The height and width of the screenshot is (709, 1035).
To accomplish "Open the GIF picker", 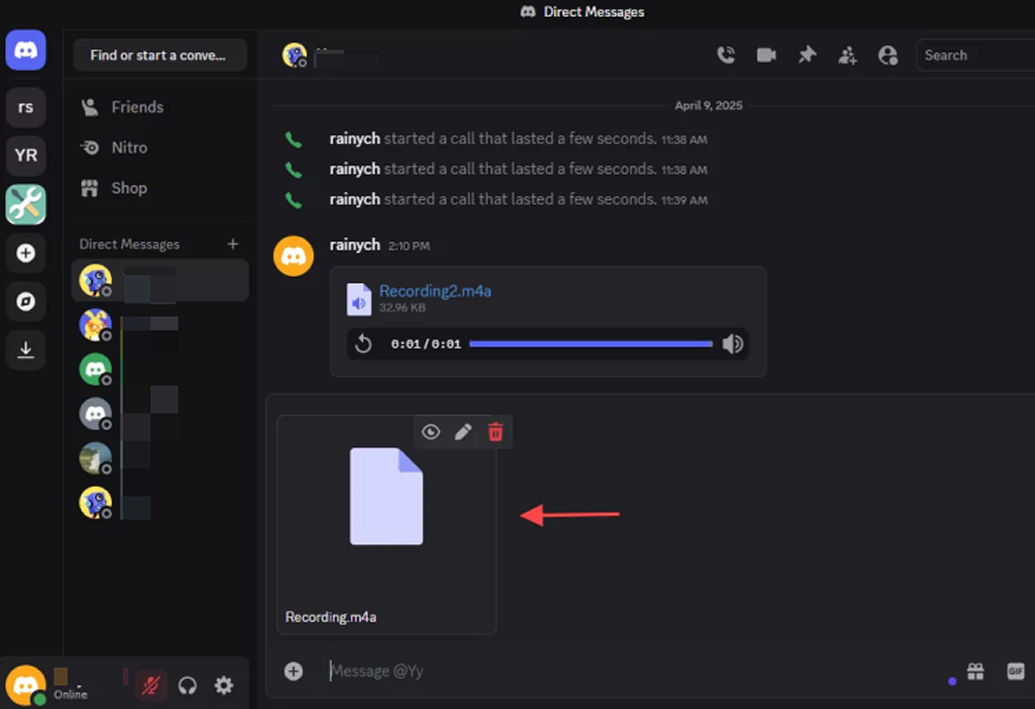I will [x=1015, y=671].
